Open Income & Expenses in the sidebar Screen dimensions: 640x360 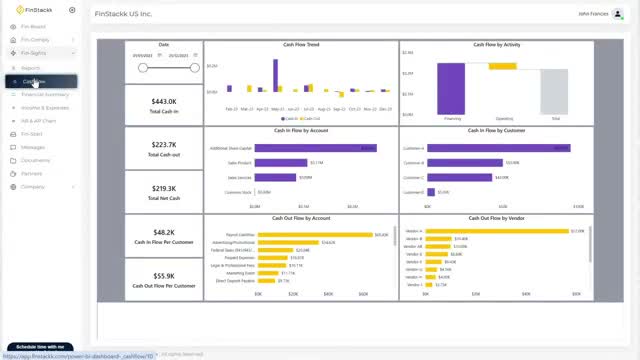tap(45, 108)
